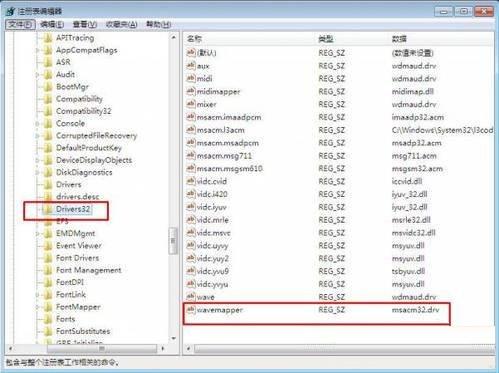Image resolution: width=499 pixels, height=373 pixels.
Task: Click tree pane horizontal scroll right arrow
Action: point(163,349)
